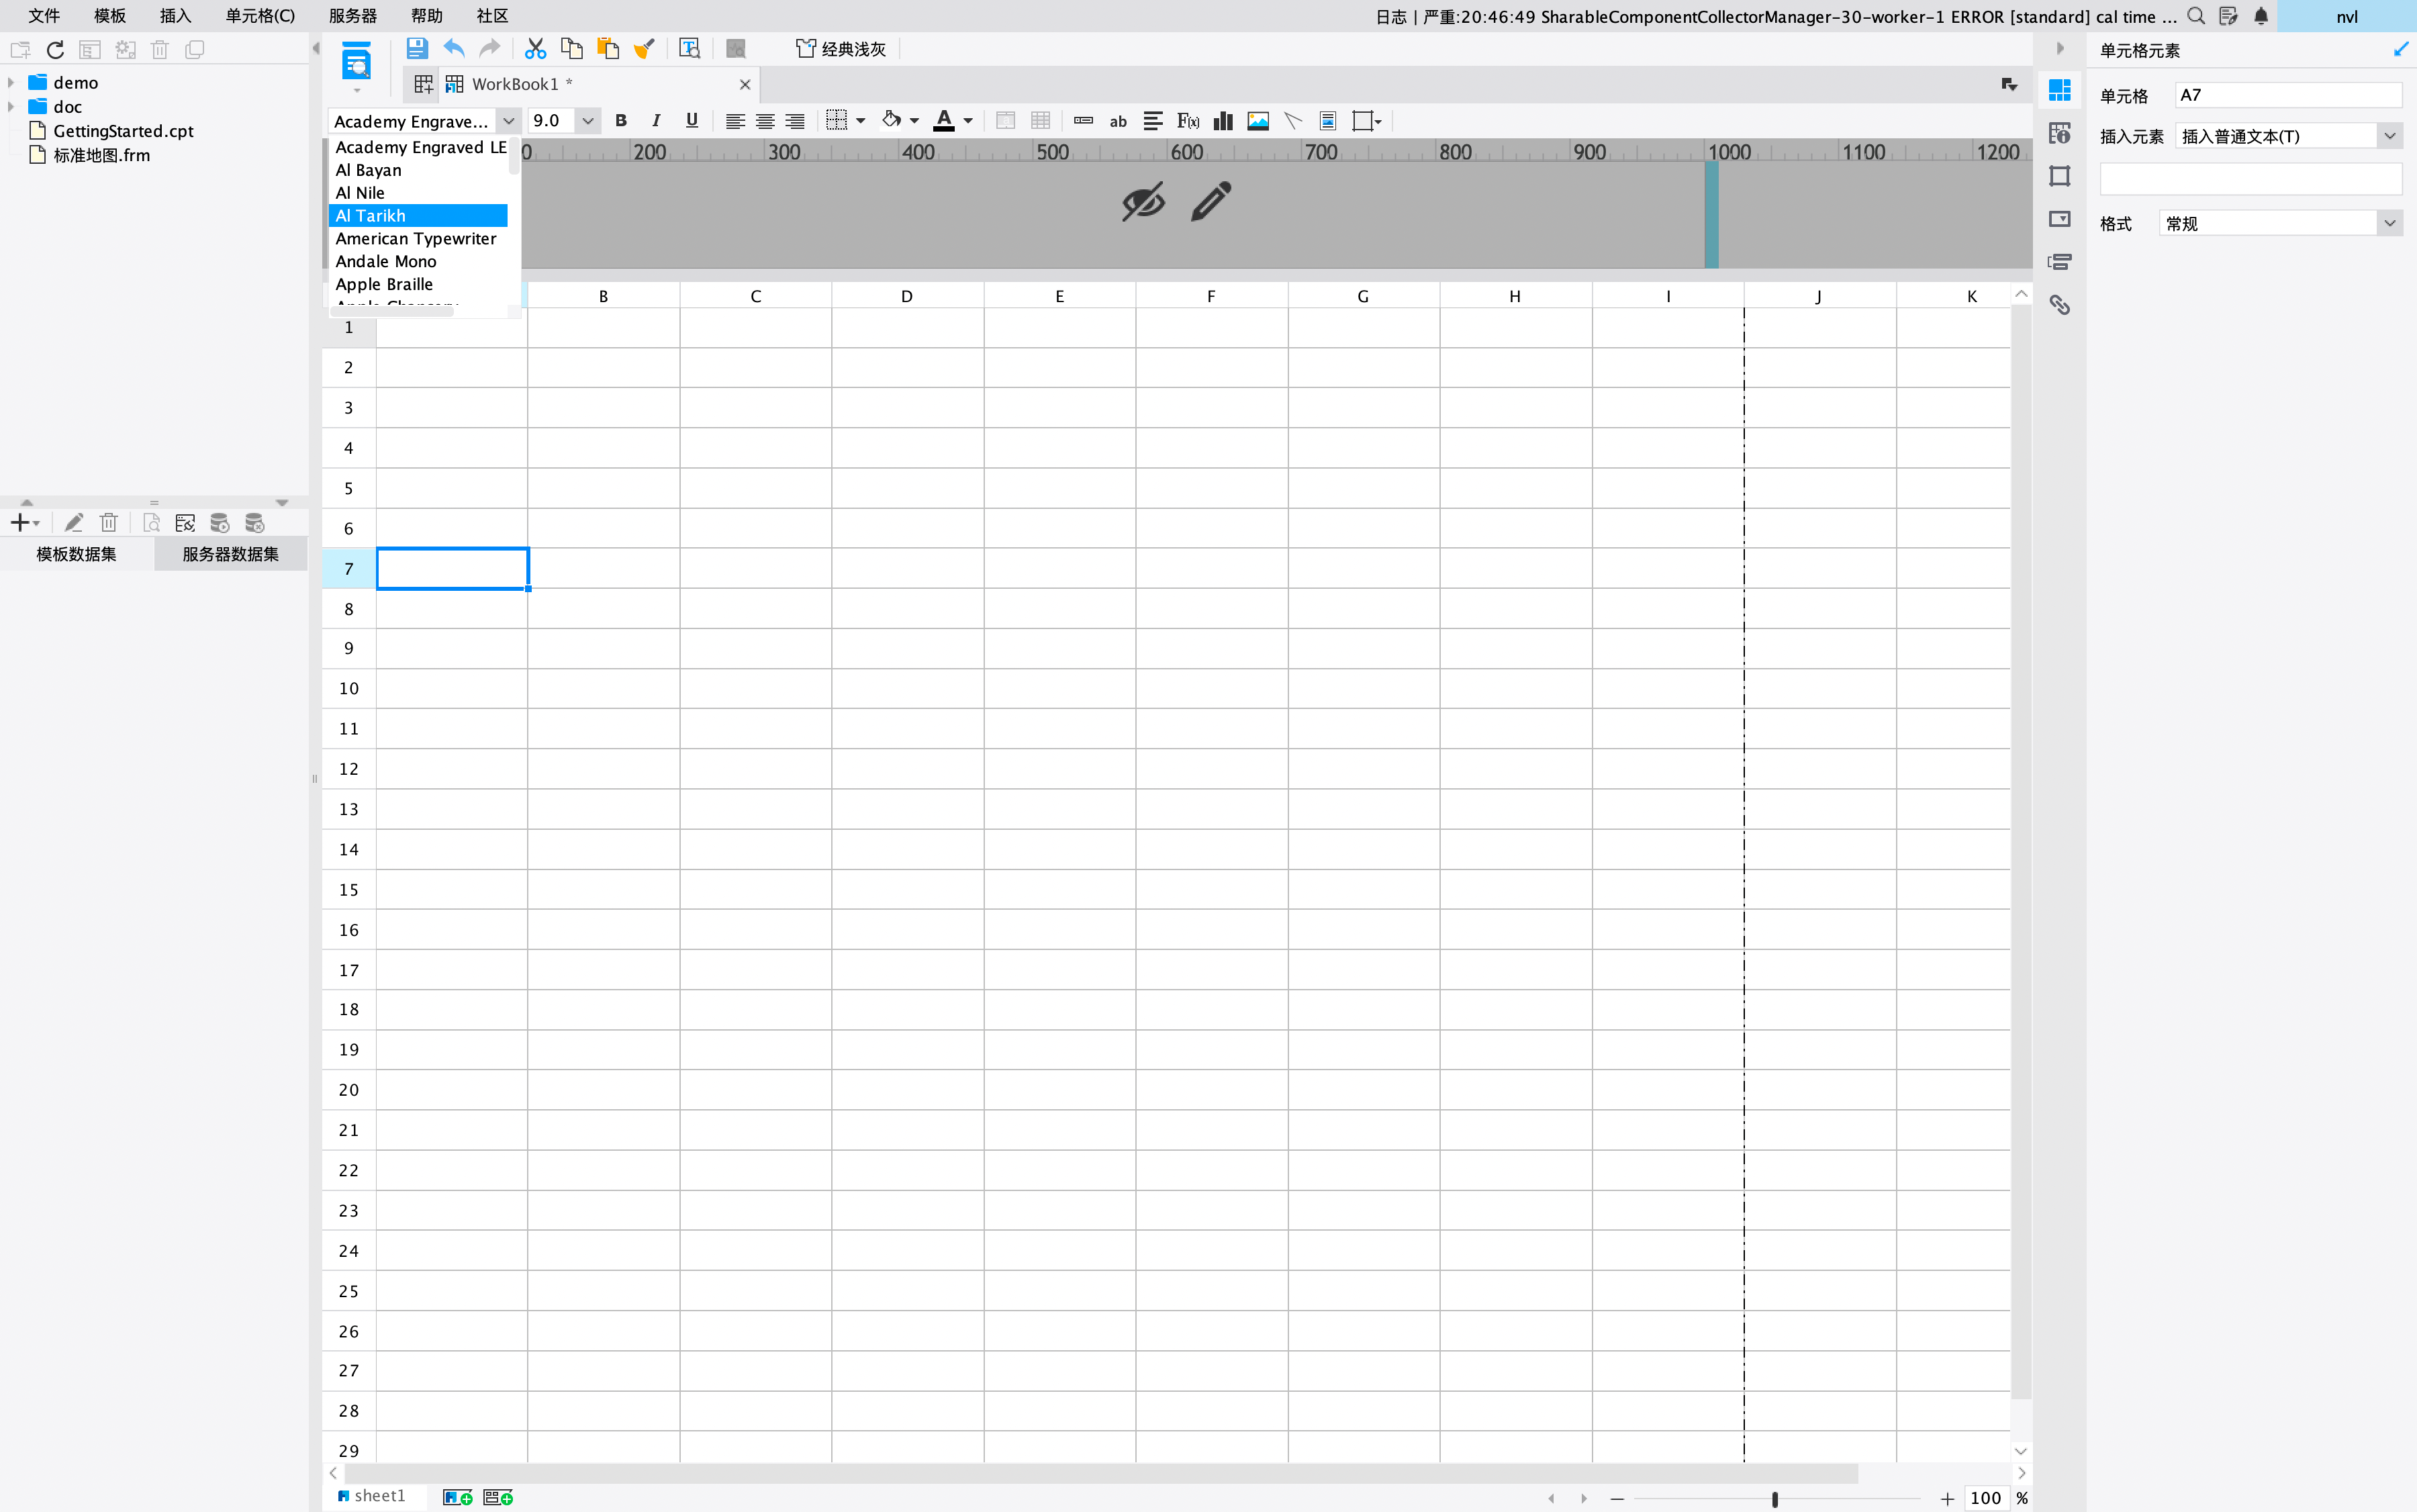This screenshot has width=2417, height=1512.
Task: Click the insert sub-report icon
Action: pos(1328,121)
